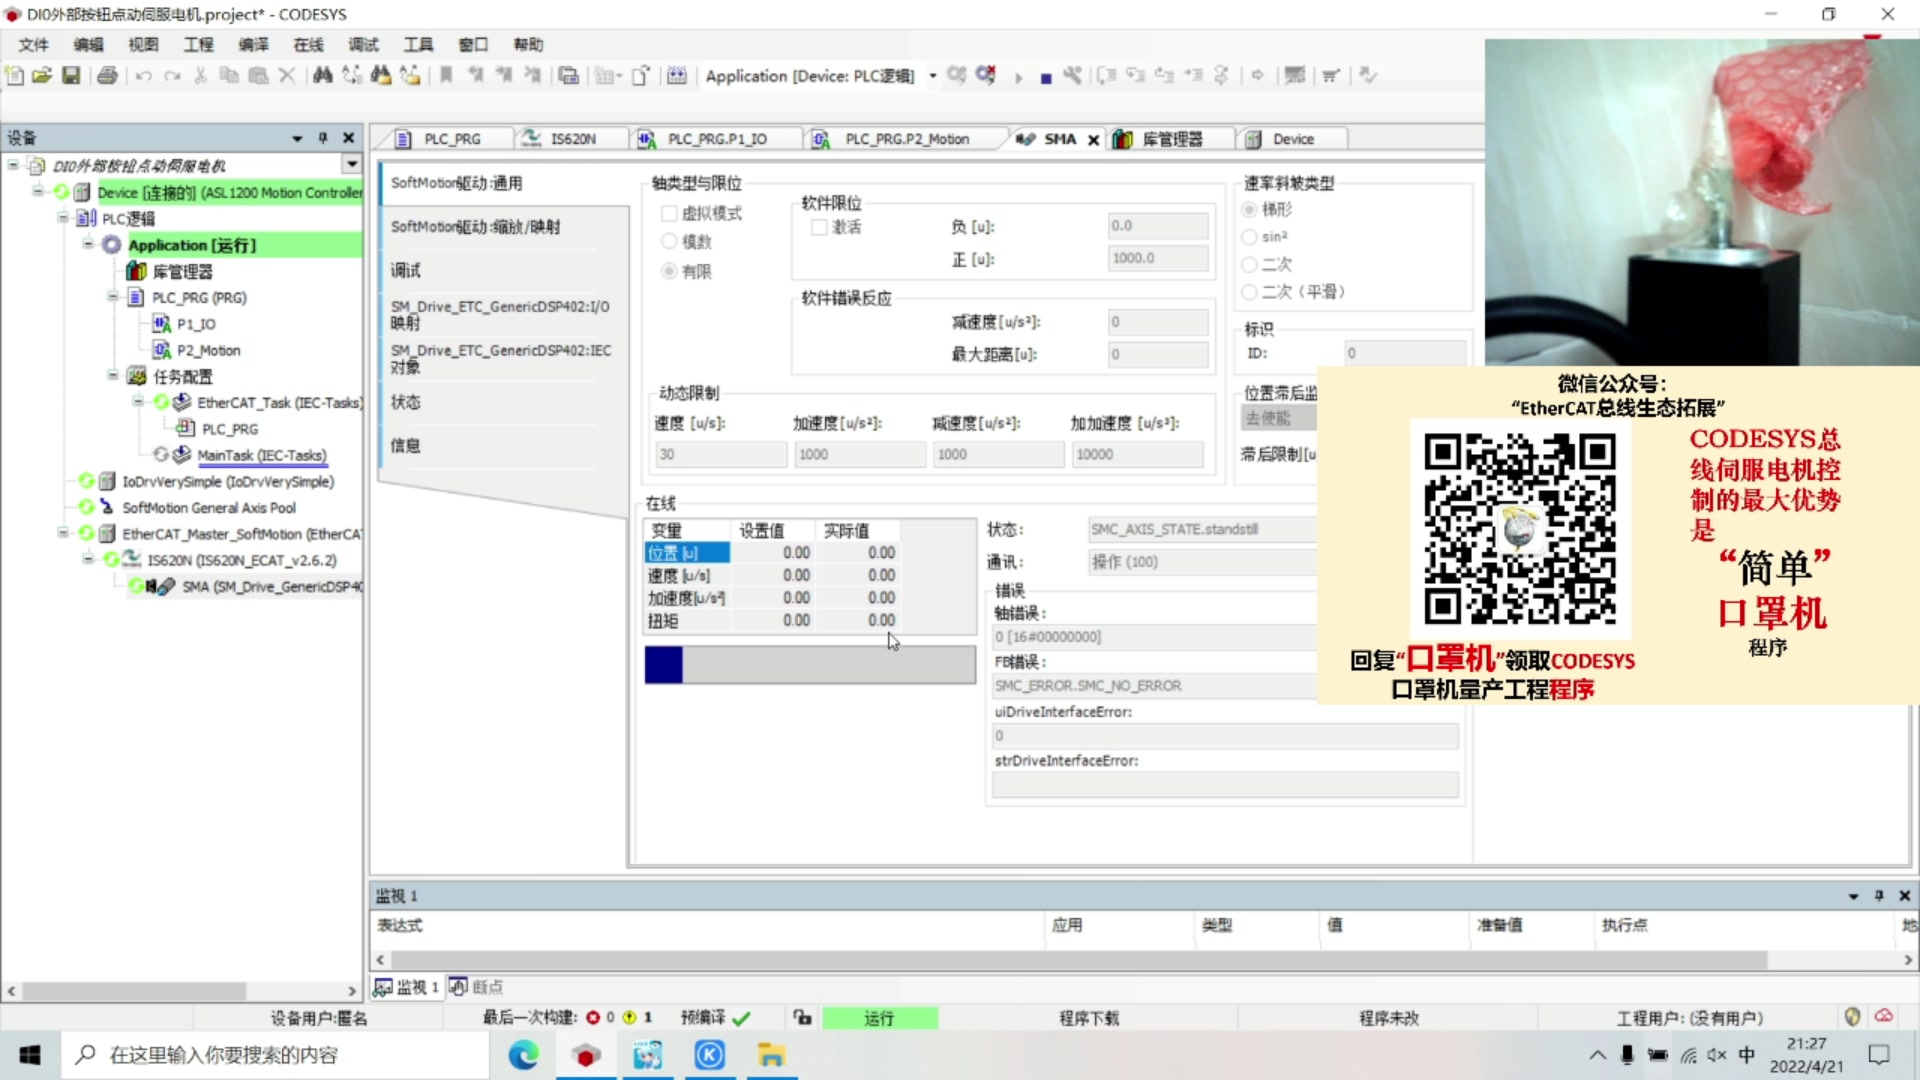Screen dimensions: 1920x1080
Task: Start the application with the Run icon
Action: (1017, 75)
